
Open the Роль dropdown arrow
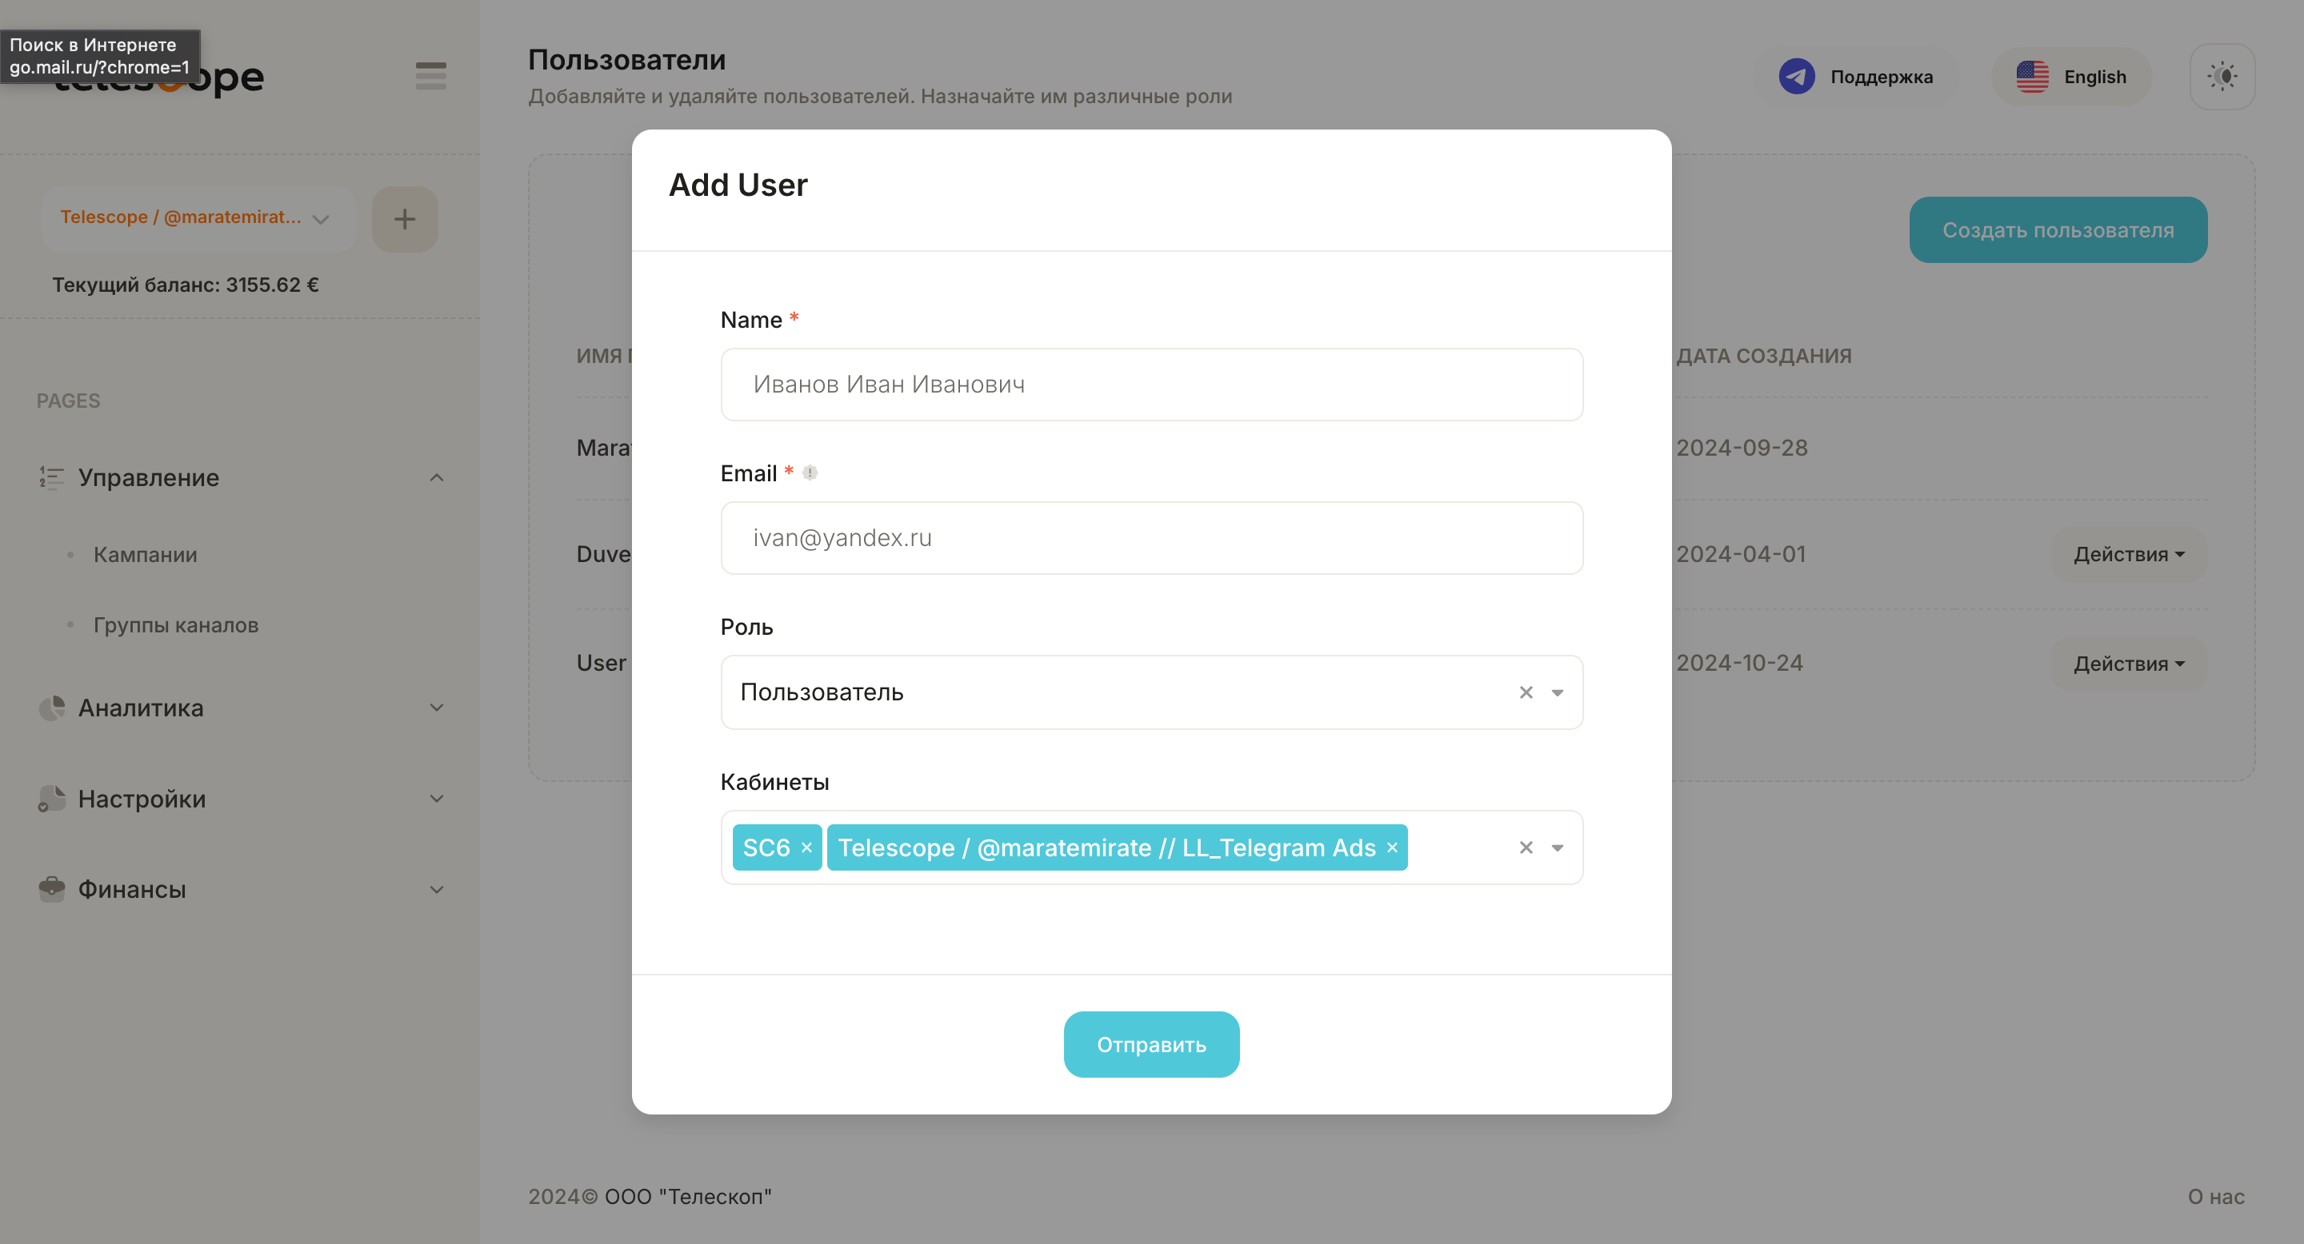1558,692
